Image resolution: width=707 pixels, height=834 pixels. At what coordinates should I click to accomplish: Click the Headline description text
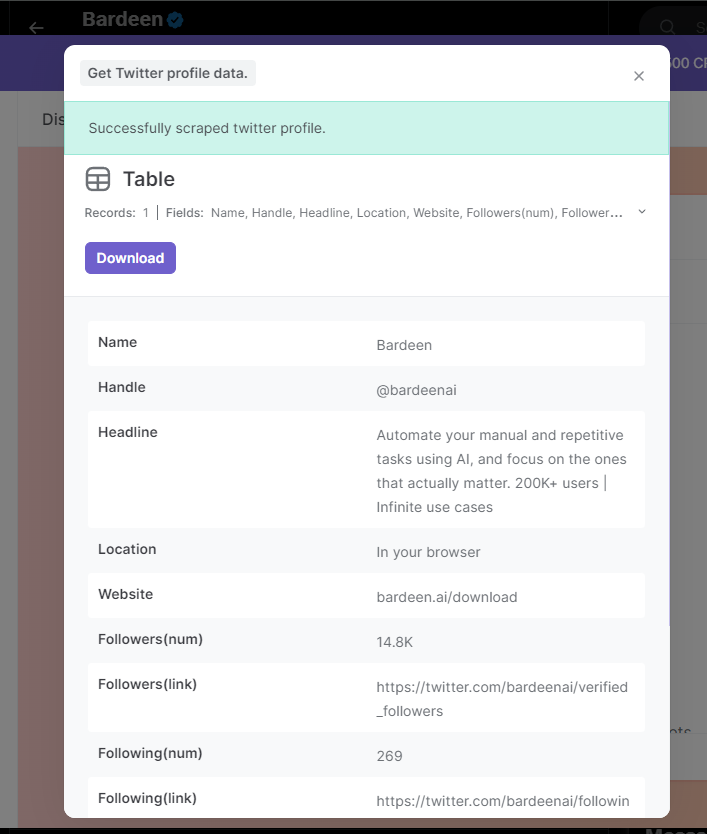(x=499, y=468)
